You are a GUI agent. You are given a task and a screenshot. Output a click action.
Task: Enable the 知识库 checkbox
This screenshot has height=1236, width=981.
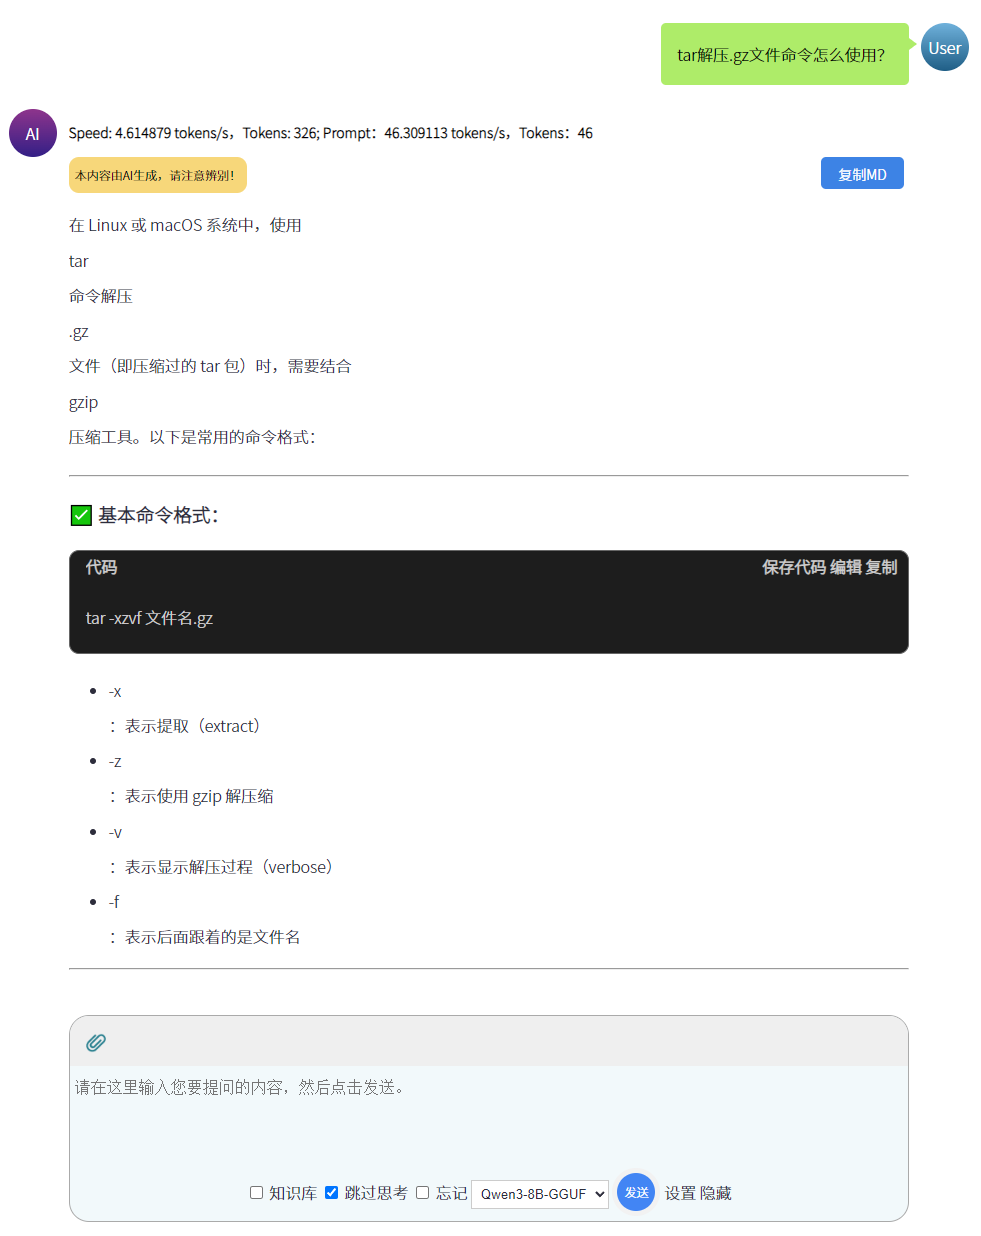(256, 1192)
